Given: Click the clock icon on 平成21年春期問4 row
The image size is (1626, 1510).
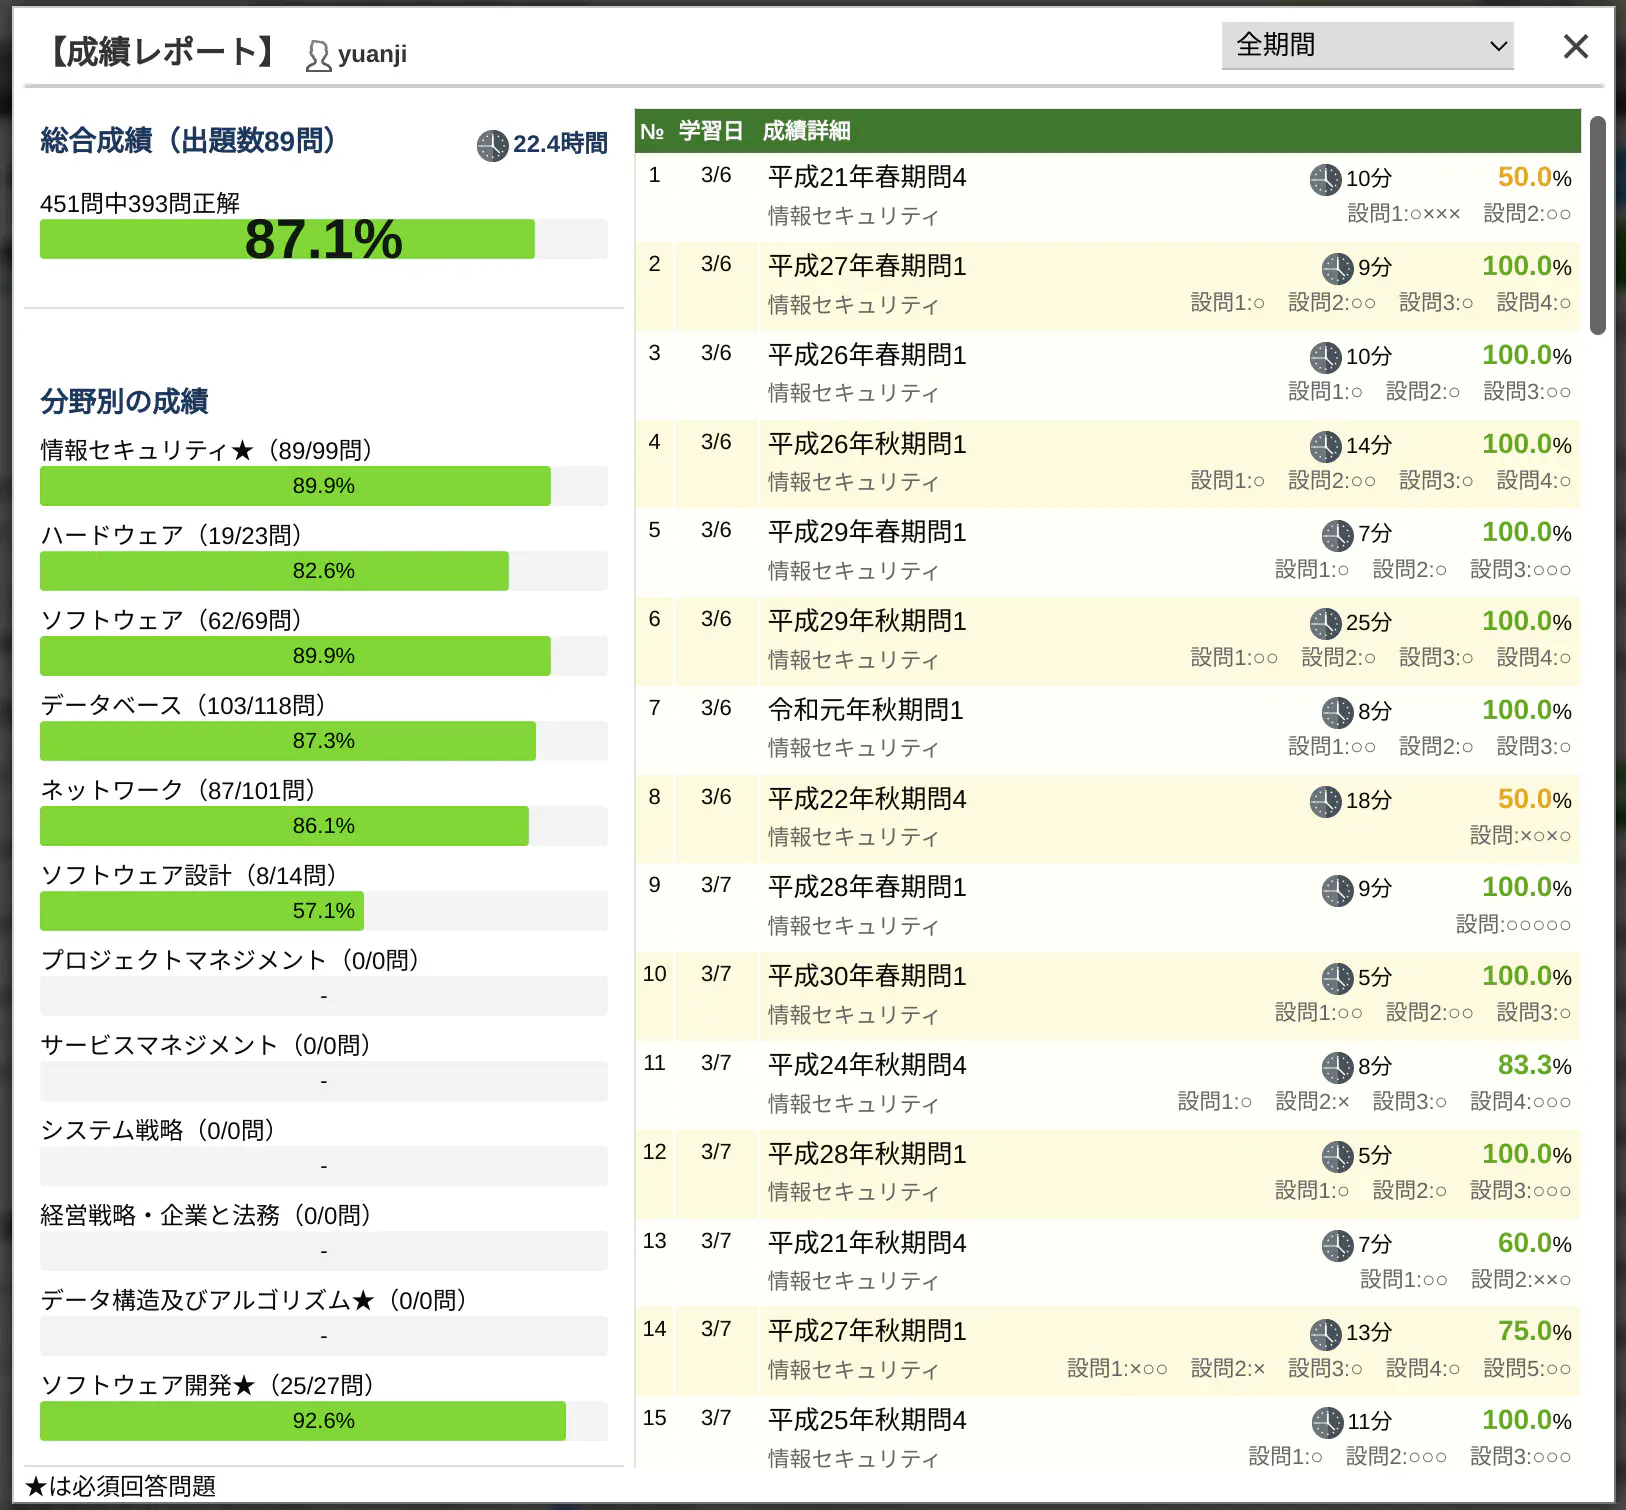Looking at the screenshot, I should pos(1326,179).
